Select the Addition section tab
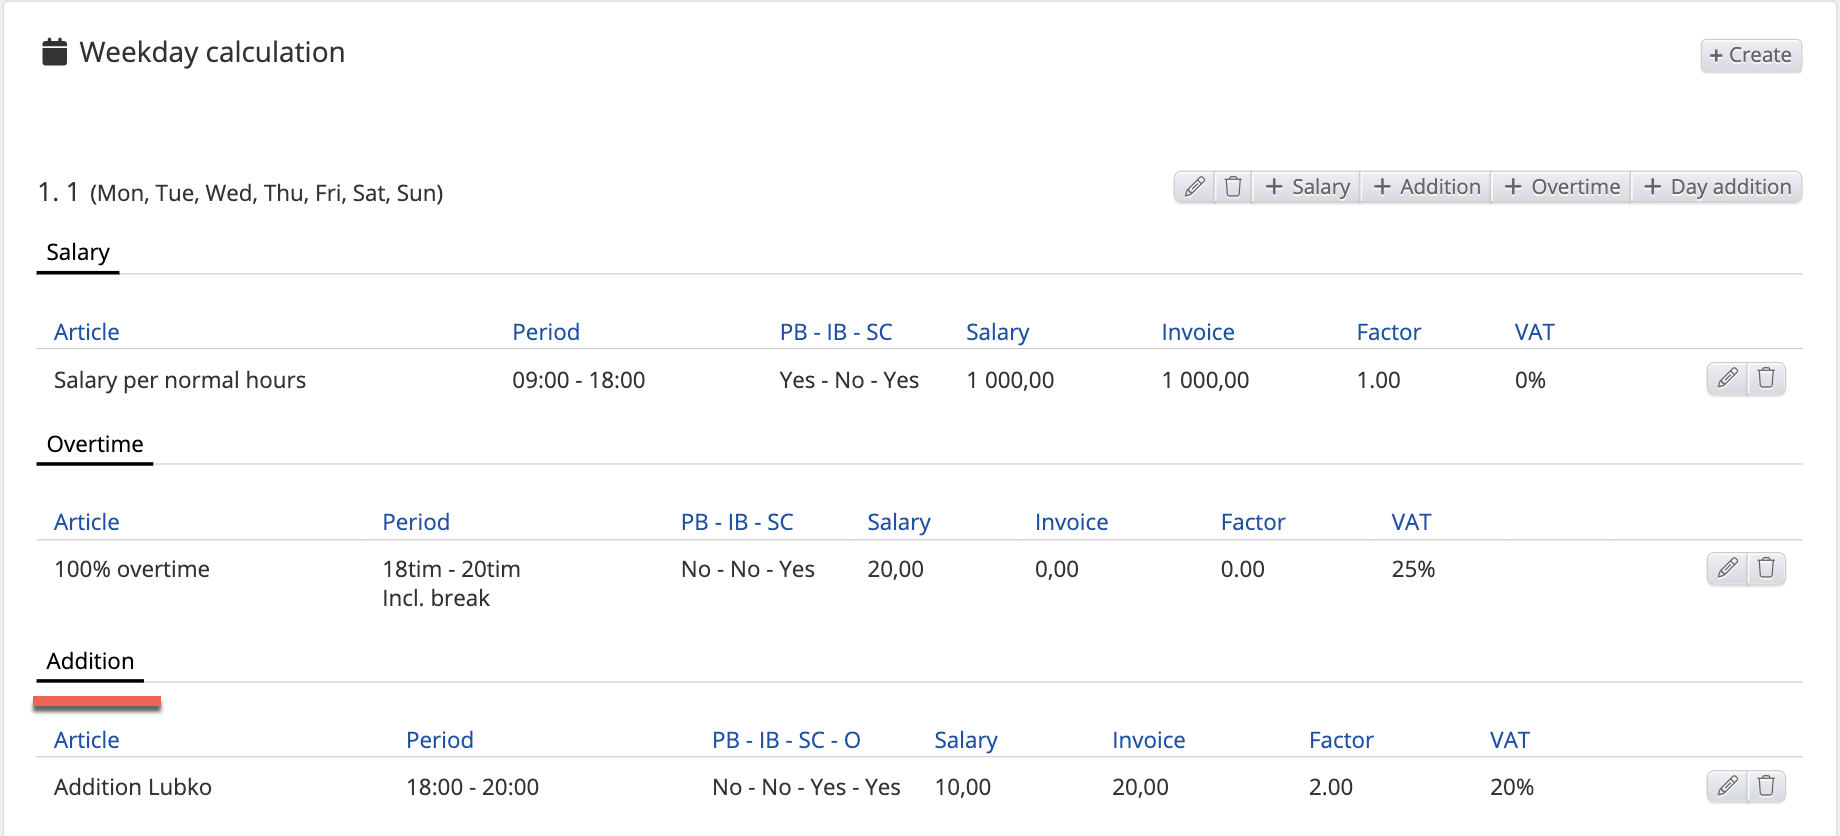1840x836 pixels. coord(90,661)
